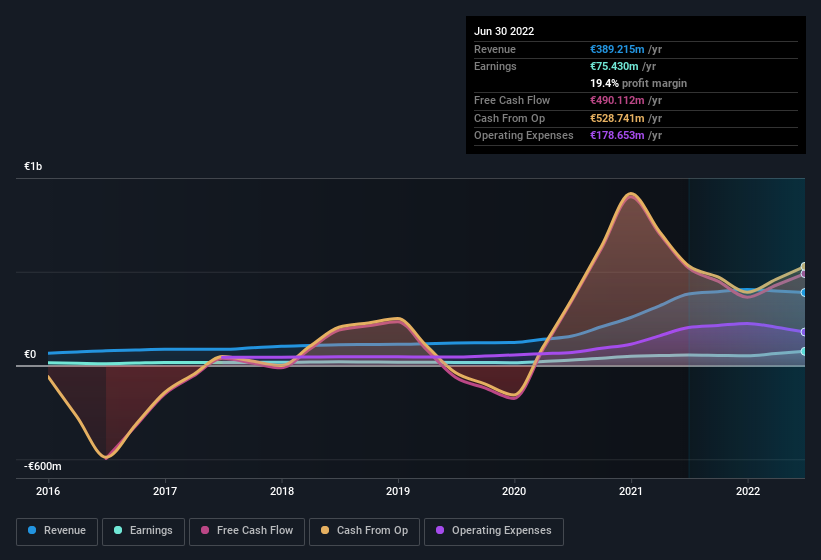Click the Cash From Op endpoint marker
The image size is (821, 560).
804,267
